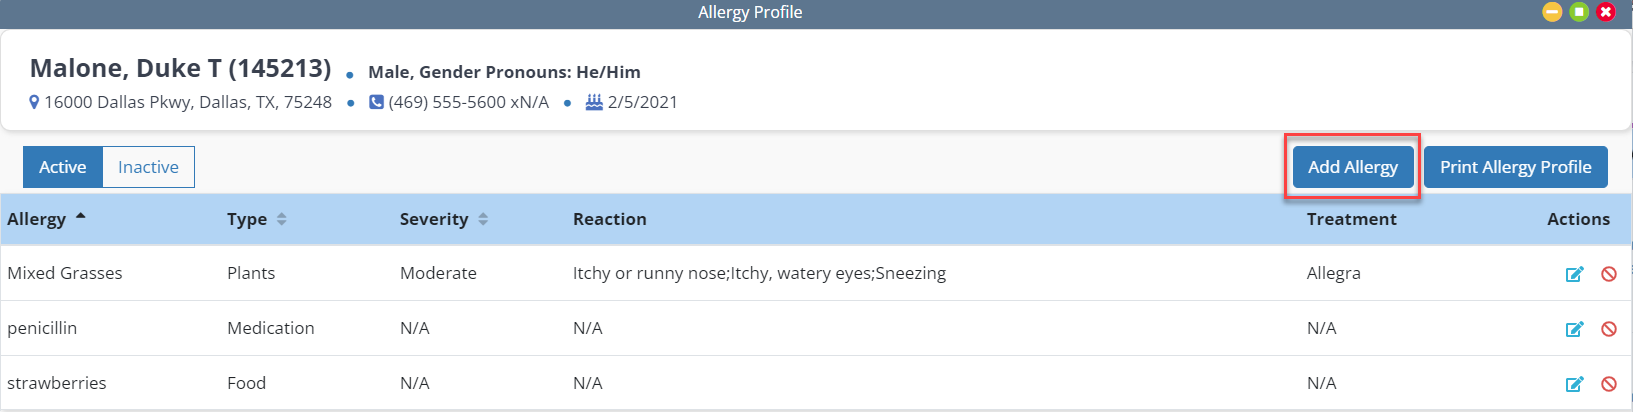Click the birthday cake icon
The image size is (1633, 412).
(594, 102)
